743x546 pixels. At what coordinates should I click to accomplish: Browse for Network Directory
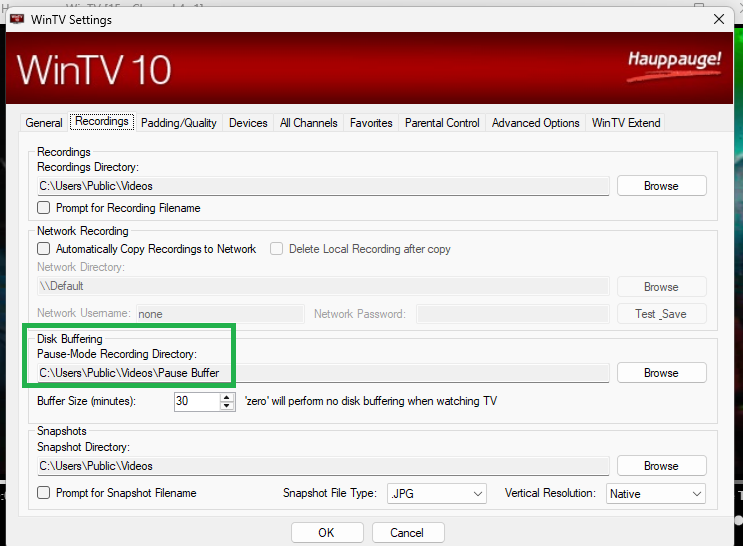pos(661,287)
